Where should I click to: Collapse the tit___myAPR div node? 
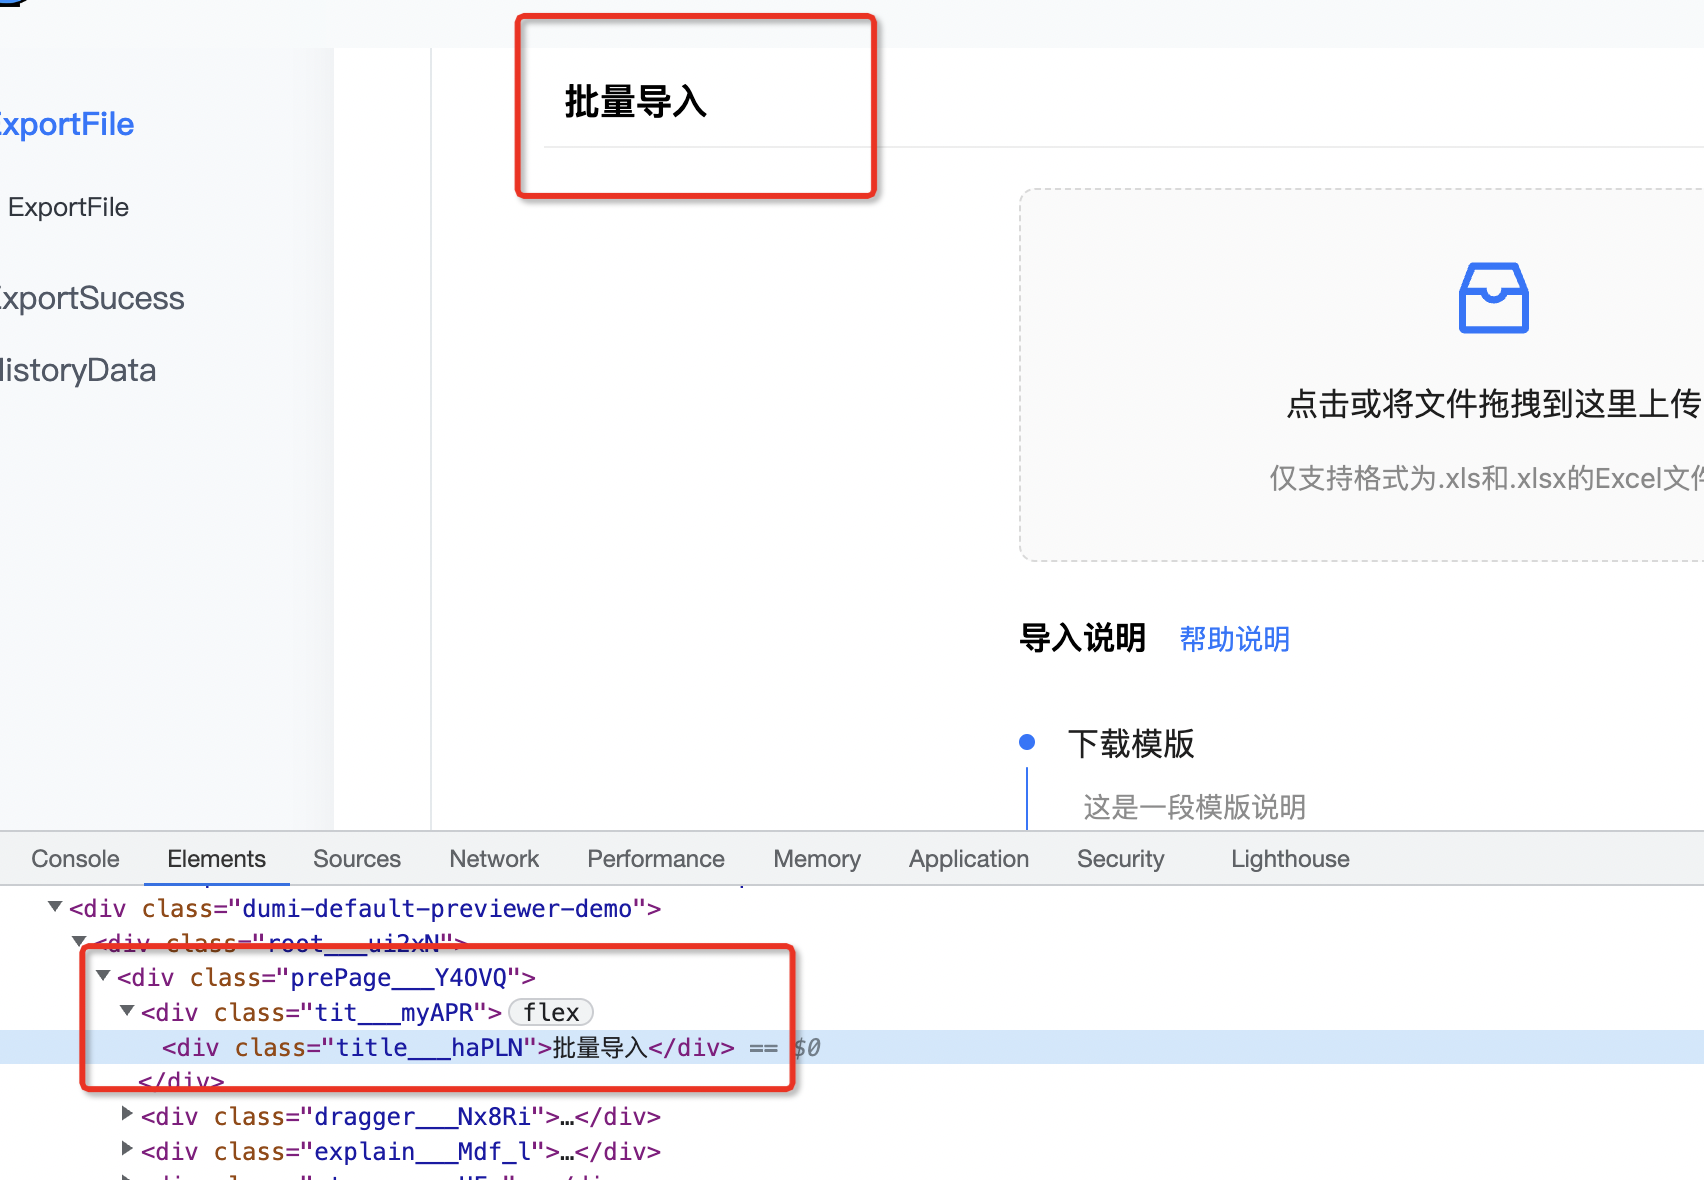(x=126, y=1011)
